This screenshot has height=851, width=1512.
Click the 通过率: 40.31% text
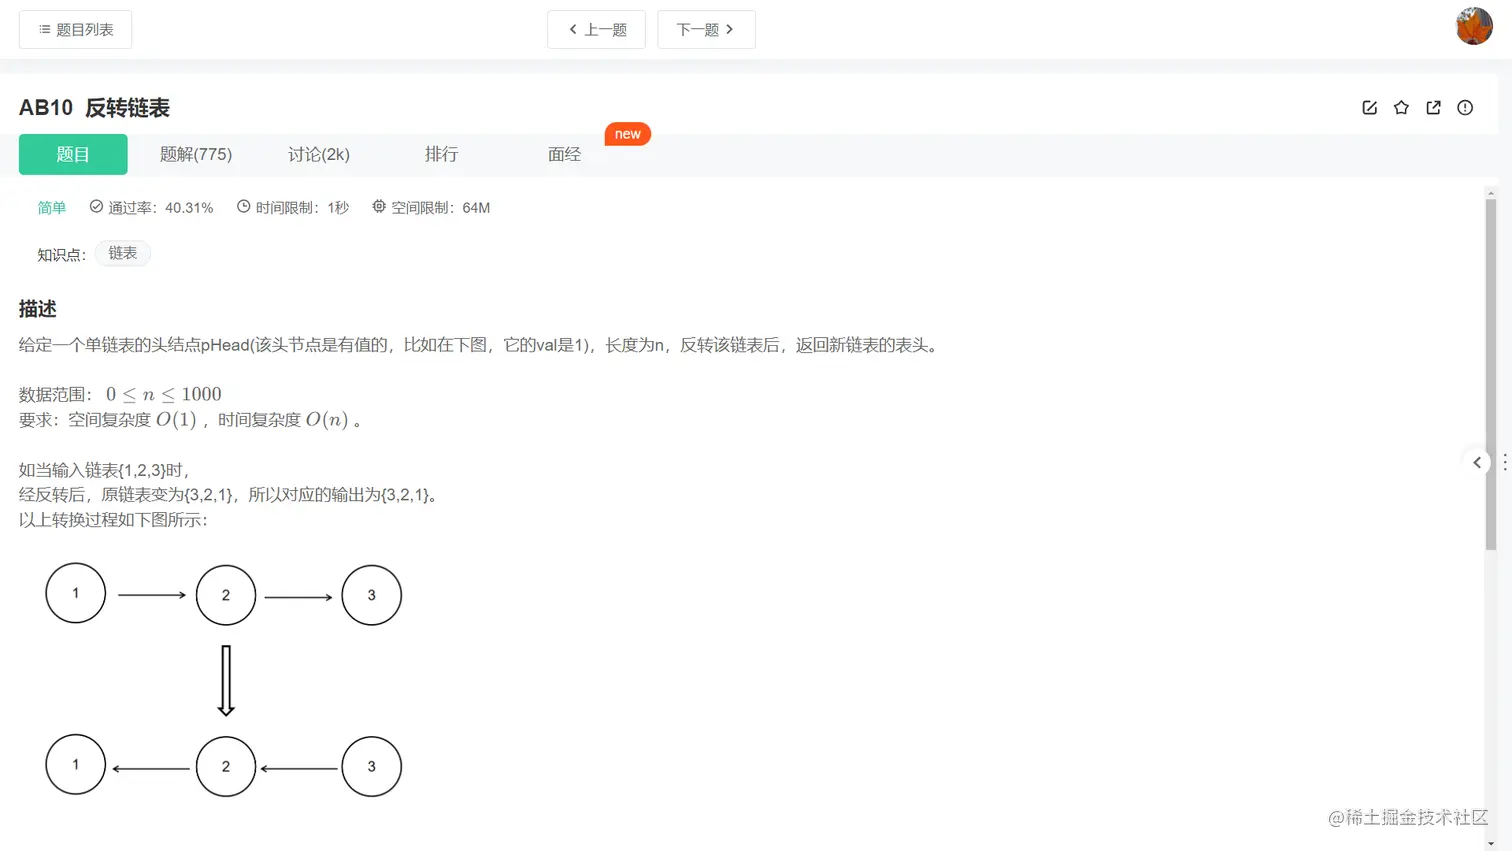[x=160, y=208]
